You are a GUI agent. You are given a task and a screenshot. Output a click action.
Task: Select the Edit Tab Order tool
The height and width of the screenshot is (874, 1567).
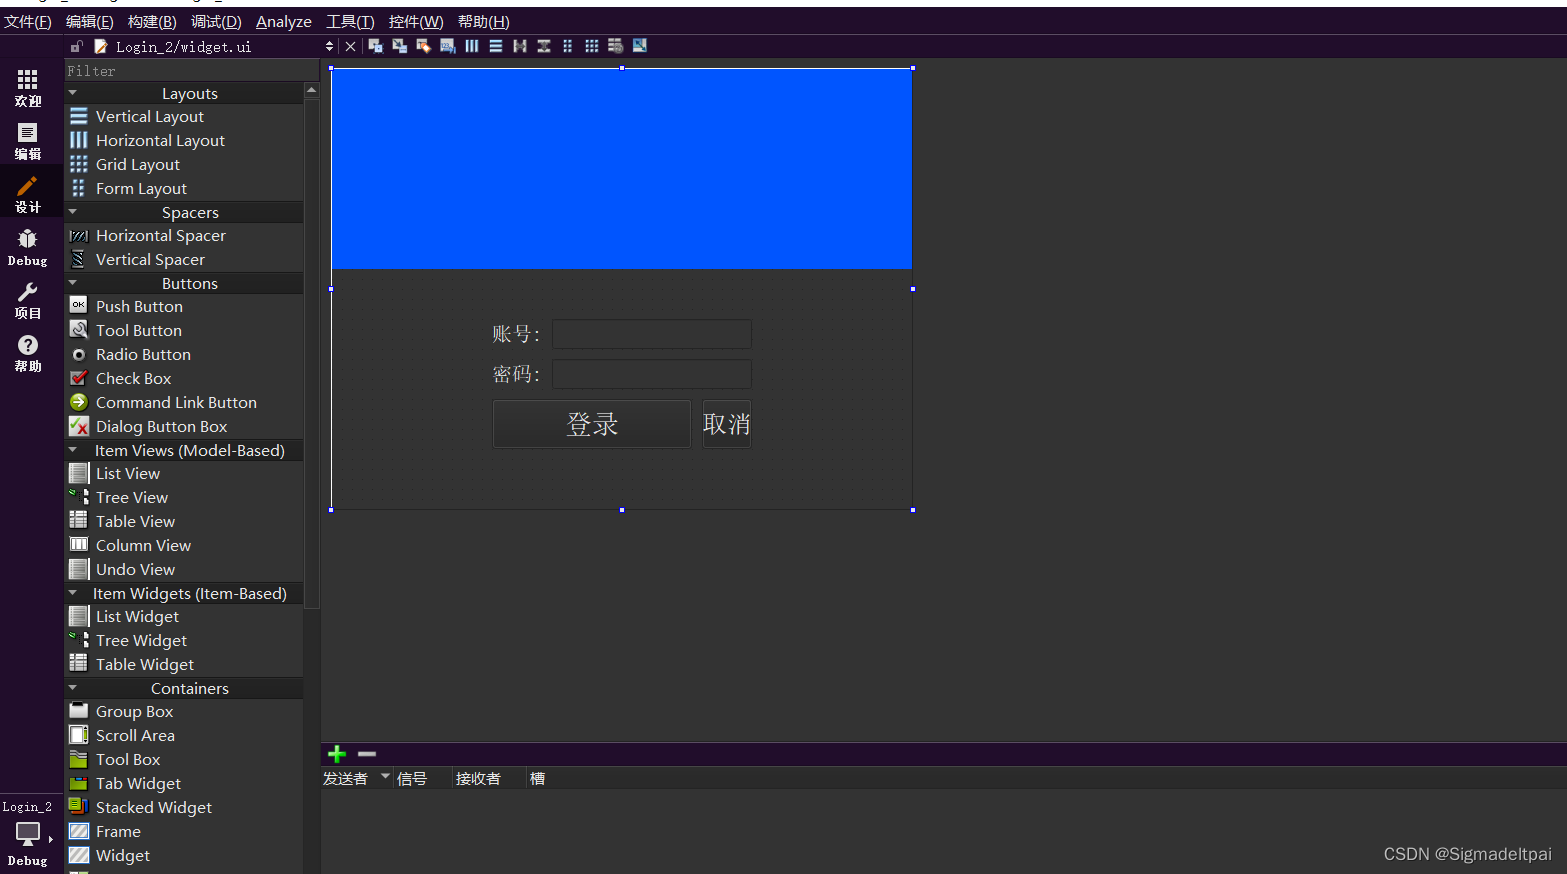click(447, 45)
